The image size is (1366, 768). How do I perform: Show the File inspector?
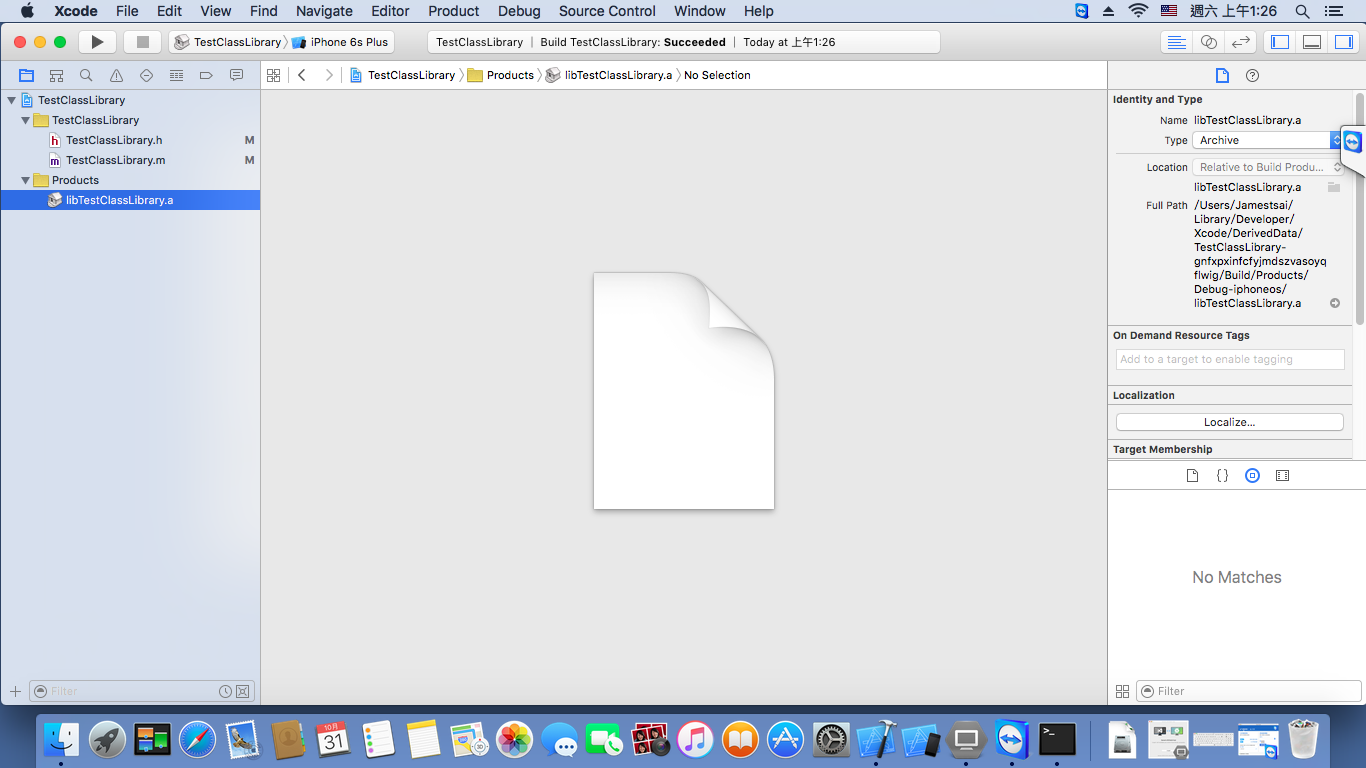[x=1222, y=75]
